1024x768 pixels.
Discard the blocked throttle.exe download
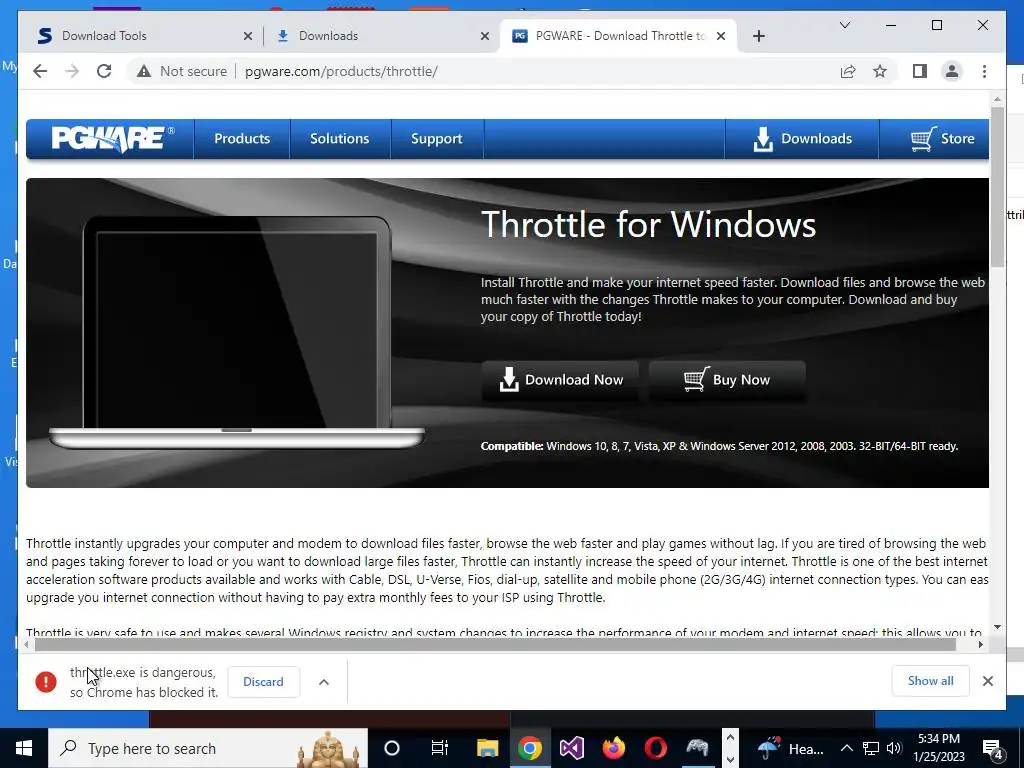[263, 682]
